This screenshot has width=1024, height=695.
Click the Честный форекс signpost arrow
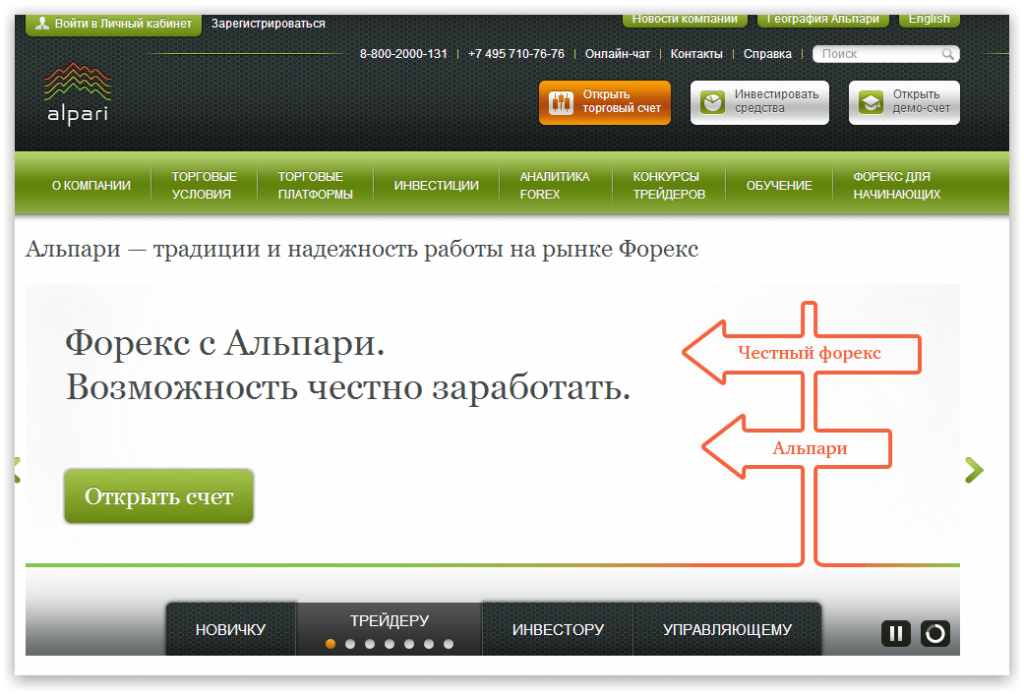tap(802, 353)
